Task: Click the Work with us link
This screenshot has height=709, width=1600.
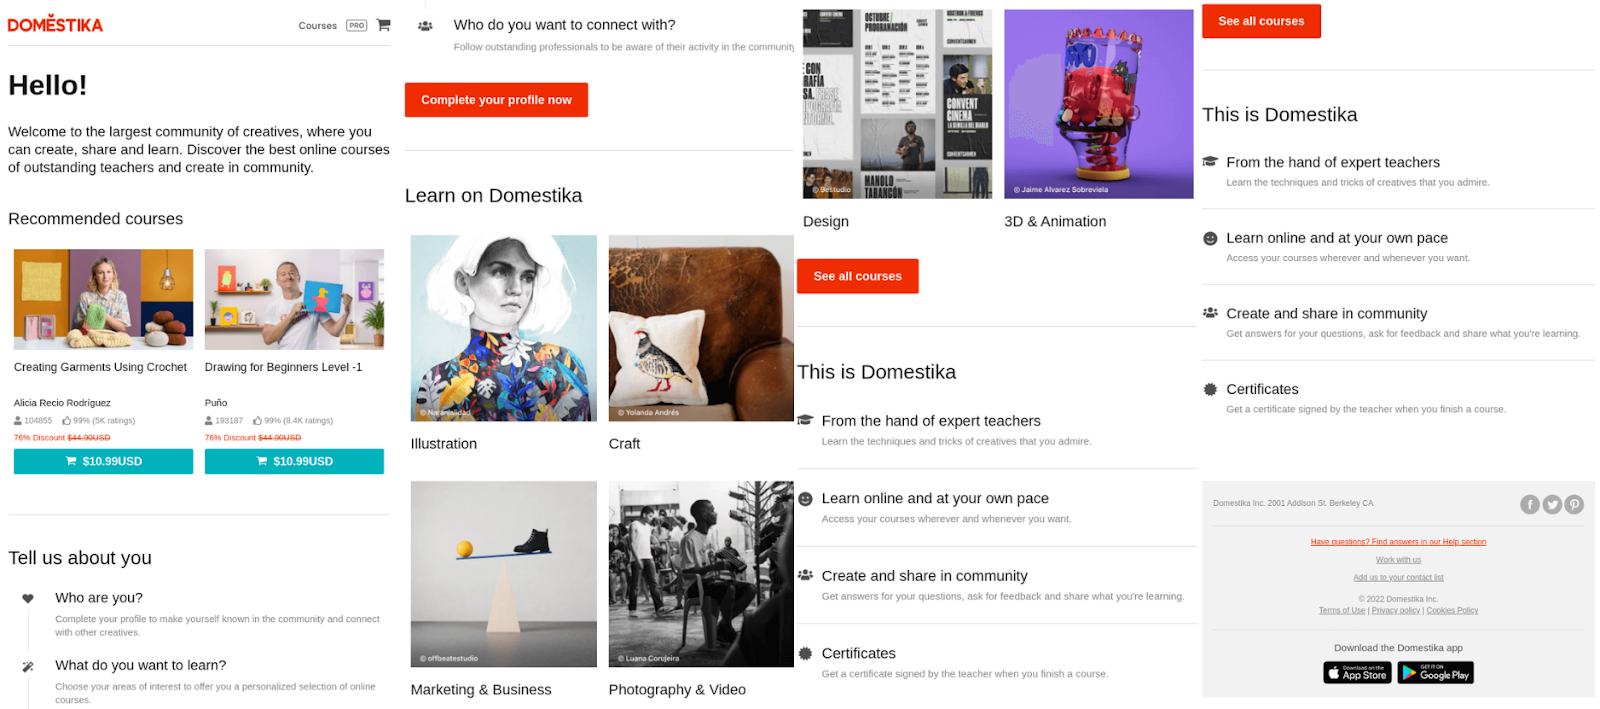Action: point(1398,560)
